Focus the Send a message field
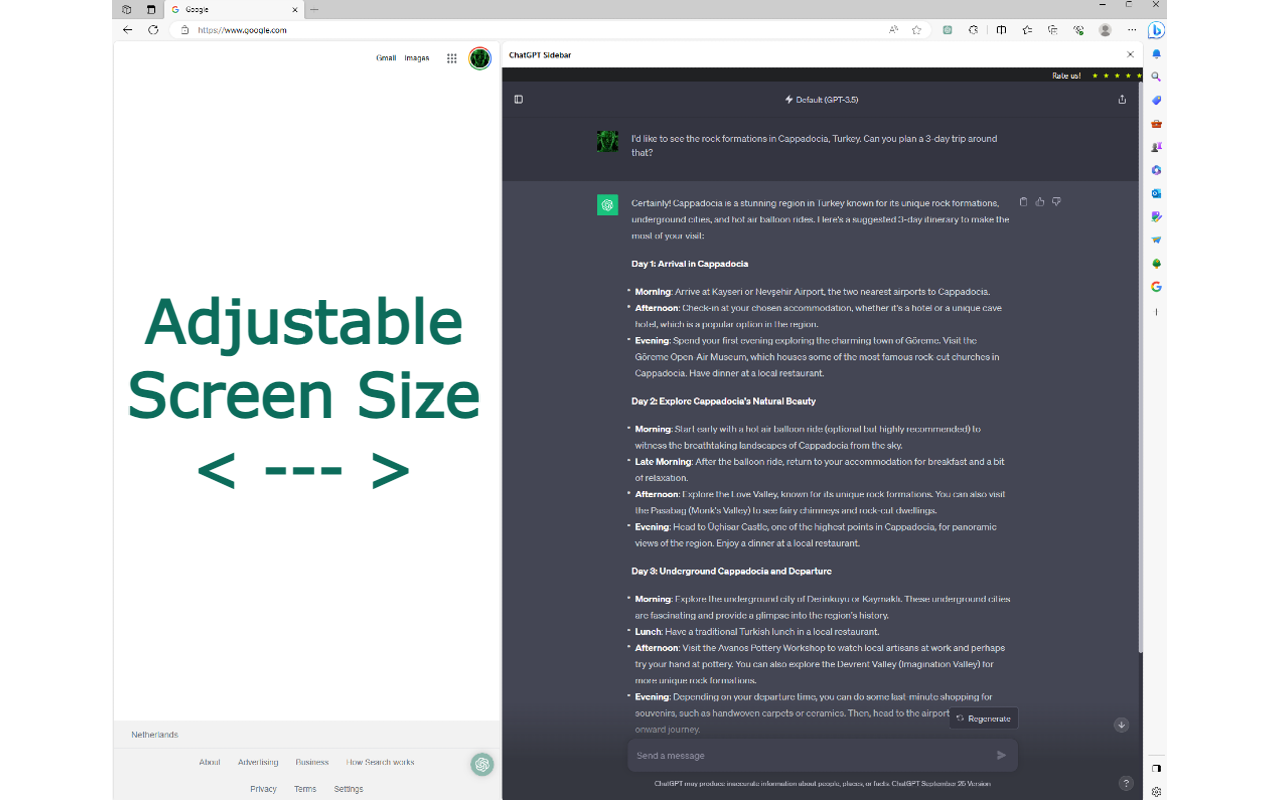The width and height of the screenshot is (1280, 800). tap(822, 755)
